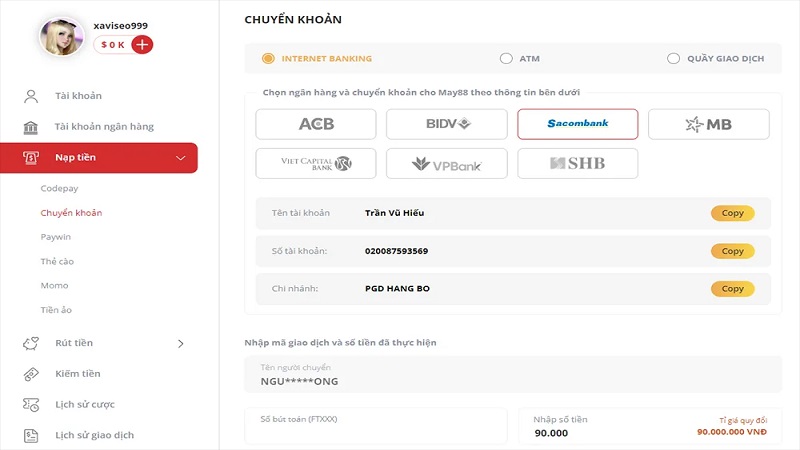
Task: Copy the account number 020087593569
Action: tap(733, 251)
